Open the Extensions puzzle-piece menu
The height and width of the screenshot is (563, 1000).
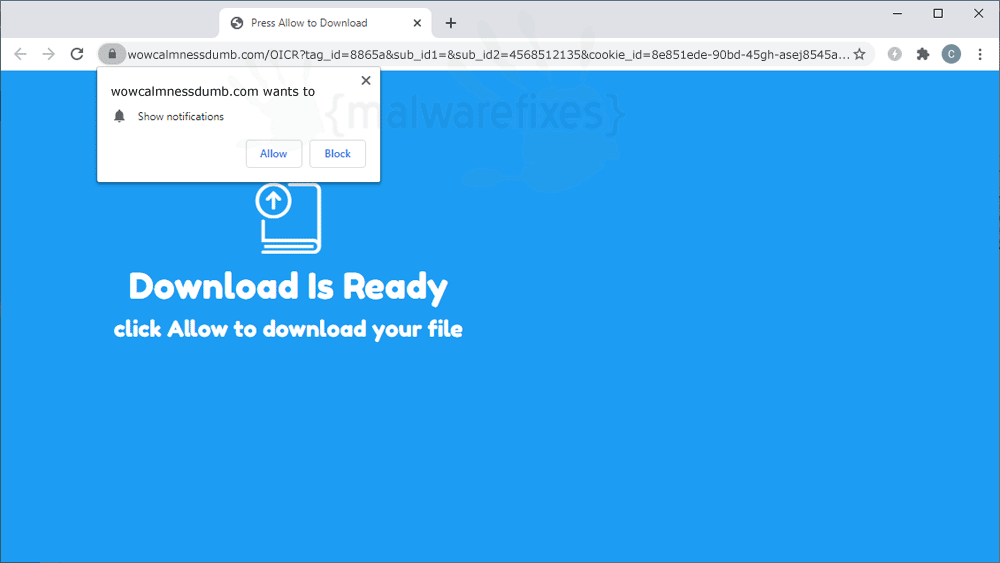tap(923, 54)
